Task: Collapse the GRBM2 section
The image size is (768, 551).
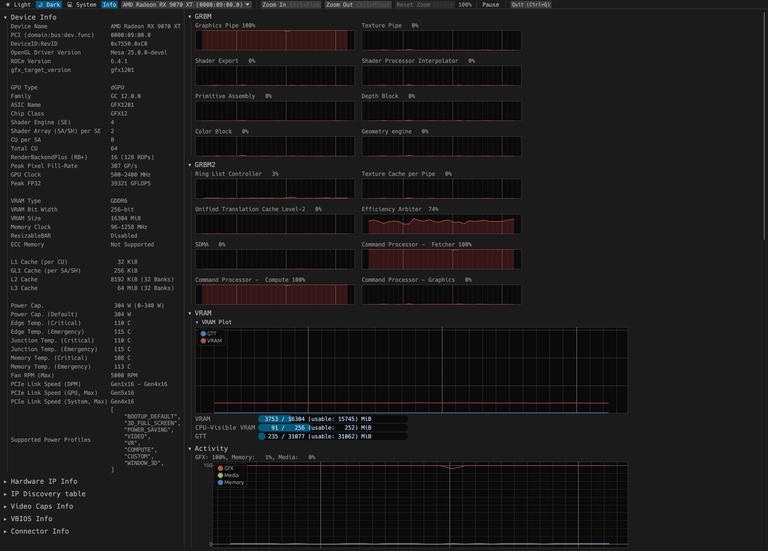Action: [202, 165]
